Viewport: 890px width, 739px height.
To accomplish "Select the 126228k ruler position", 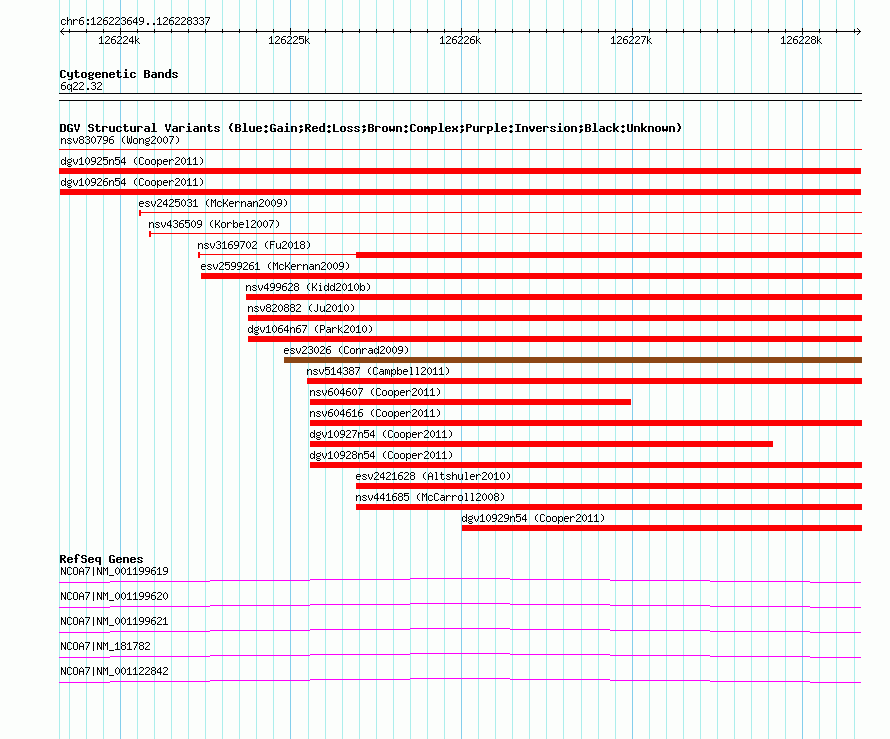I will pyautogui.click(x=801, y=40).
